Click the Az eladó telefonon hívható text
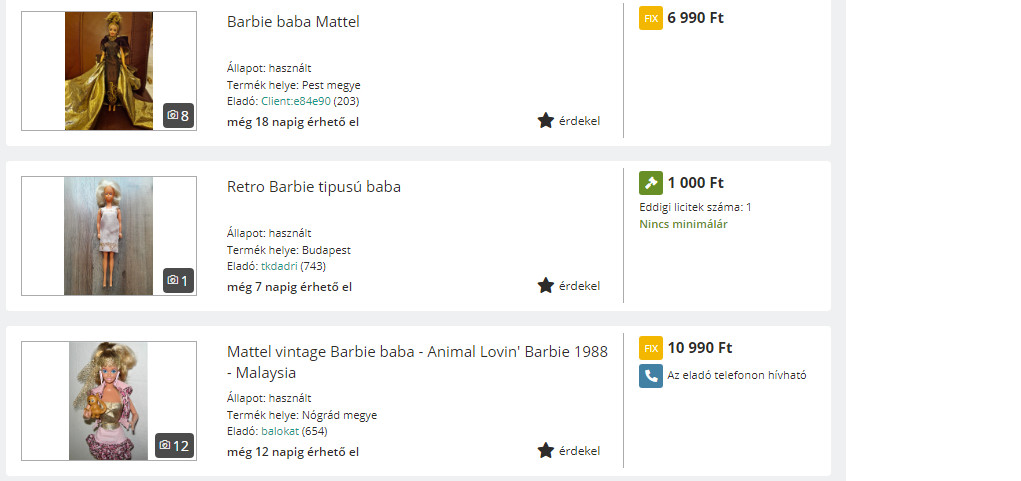Screen dimensions: 1021x481 tap(736, 376)
